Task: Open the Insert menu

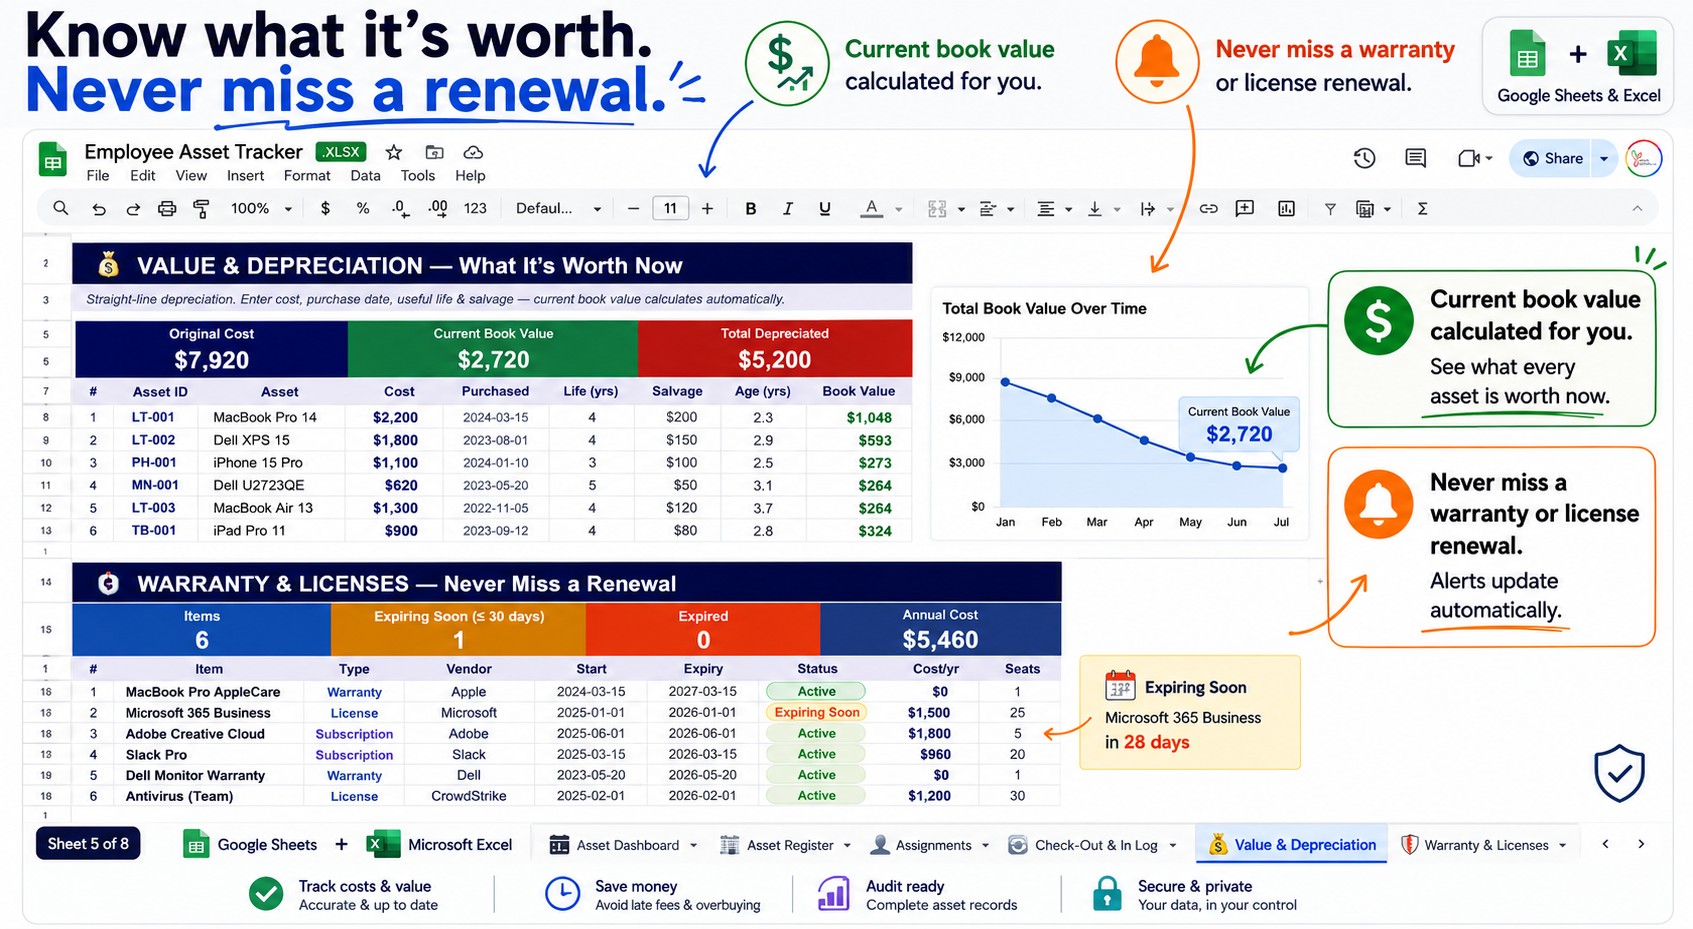Action: click(245, 176)
